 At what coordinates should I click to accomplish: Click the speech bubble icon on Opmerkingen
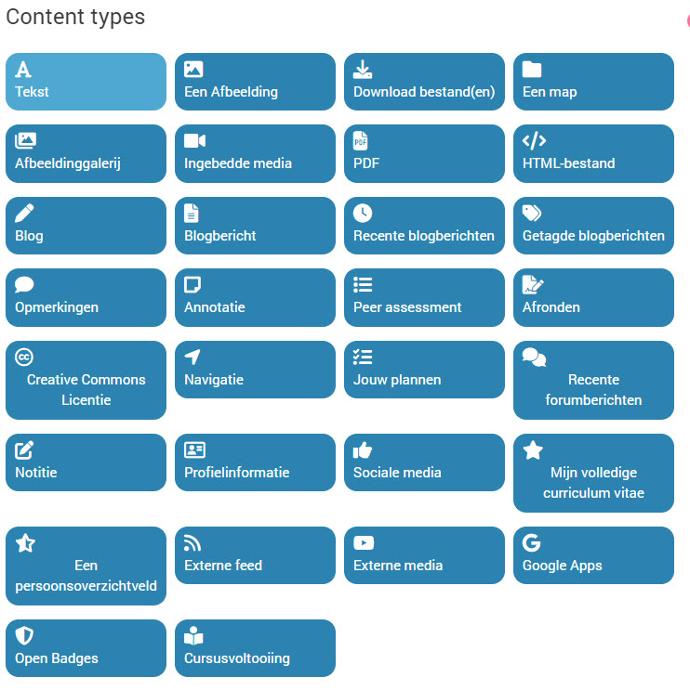pos(25,285)
